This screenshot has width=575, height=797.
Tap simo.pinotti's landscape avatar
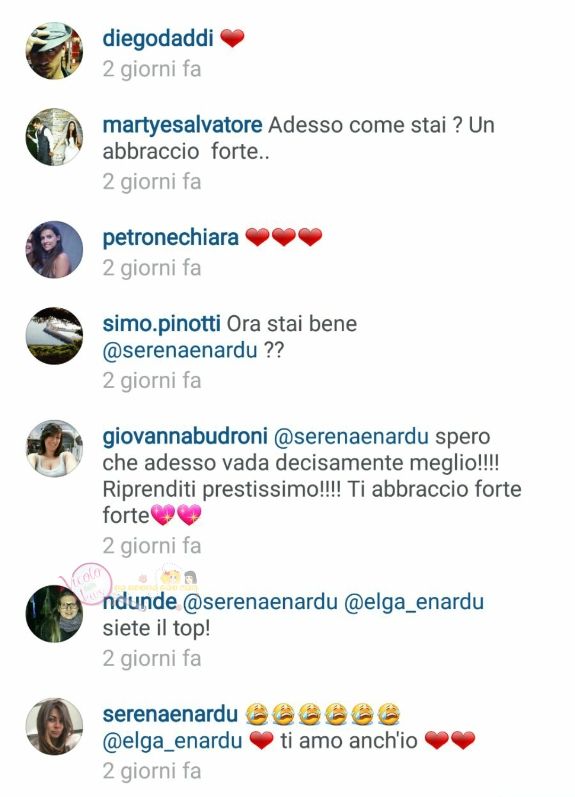pyautogui.click(x=54, y=336)
